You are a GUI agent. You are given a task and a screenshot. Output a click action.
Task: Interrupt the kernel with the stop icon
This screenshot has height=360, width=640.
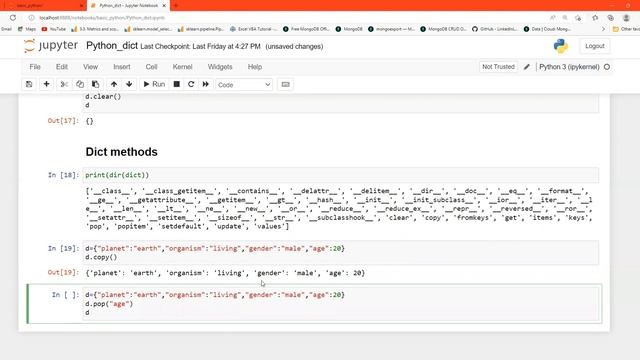(177, 84)
